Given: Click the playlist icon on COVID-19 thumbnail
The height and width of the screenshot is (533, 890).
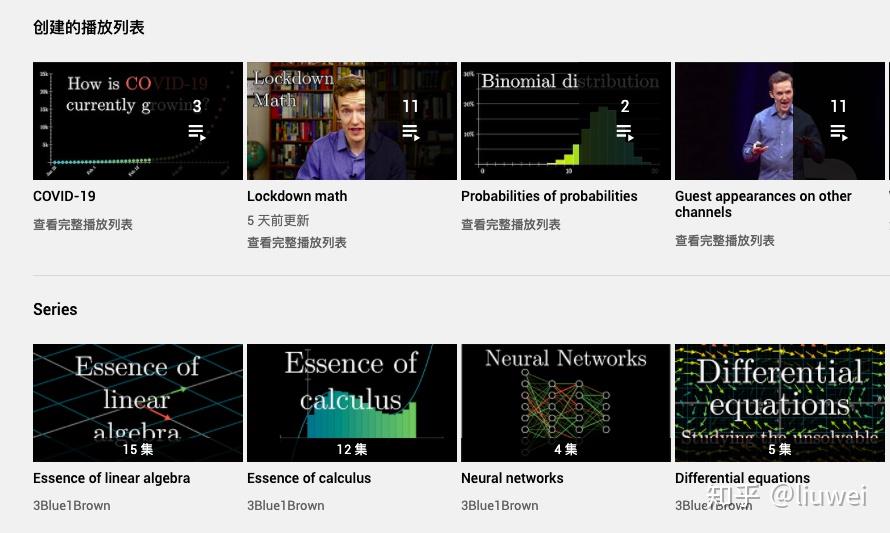Looking at the screenshot, I should coord(196,133).
